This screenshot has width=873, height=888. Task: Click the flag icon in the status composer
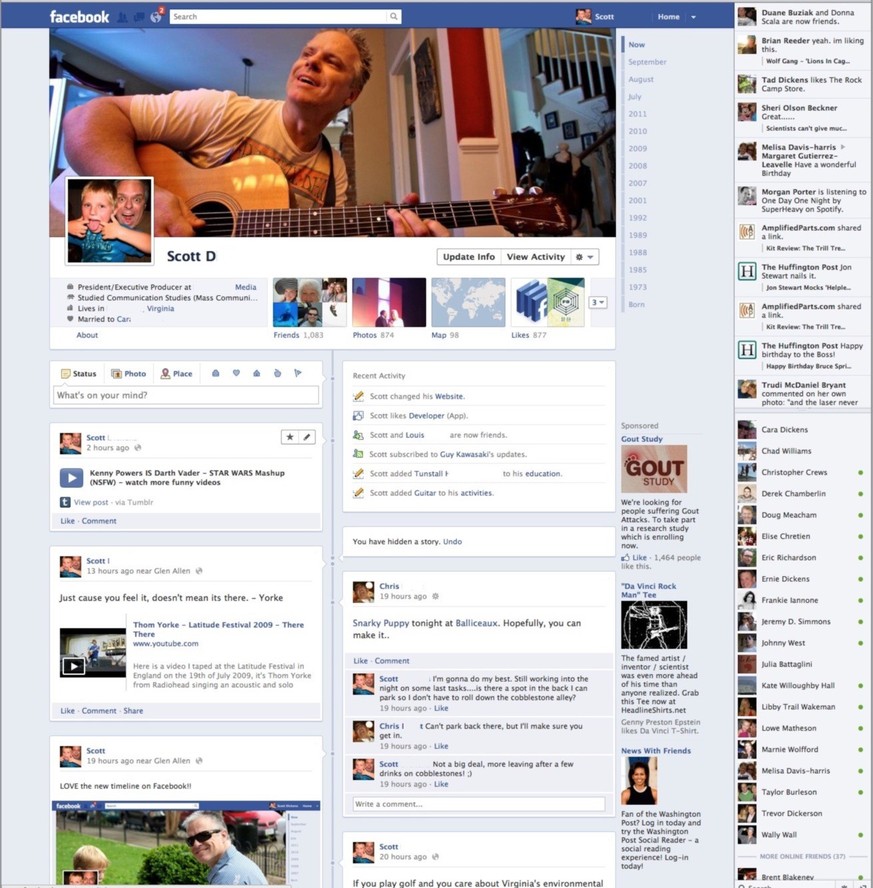[298, 373]
